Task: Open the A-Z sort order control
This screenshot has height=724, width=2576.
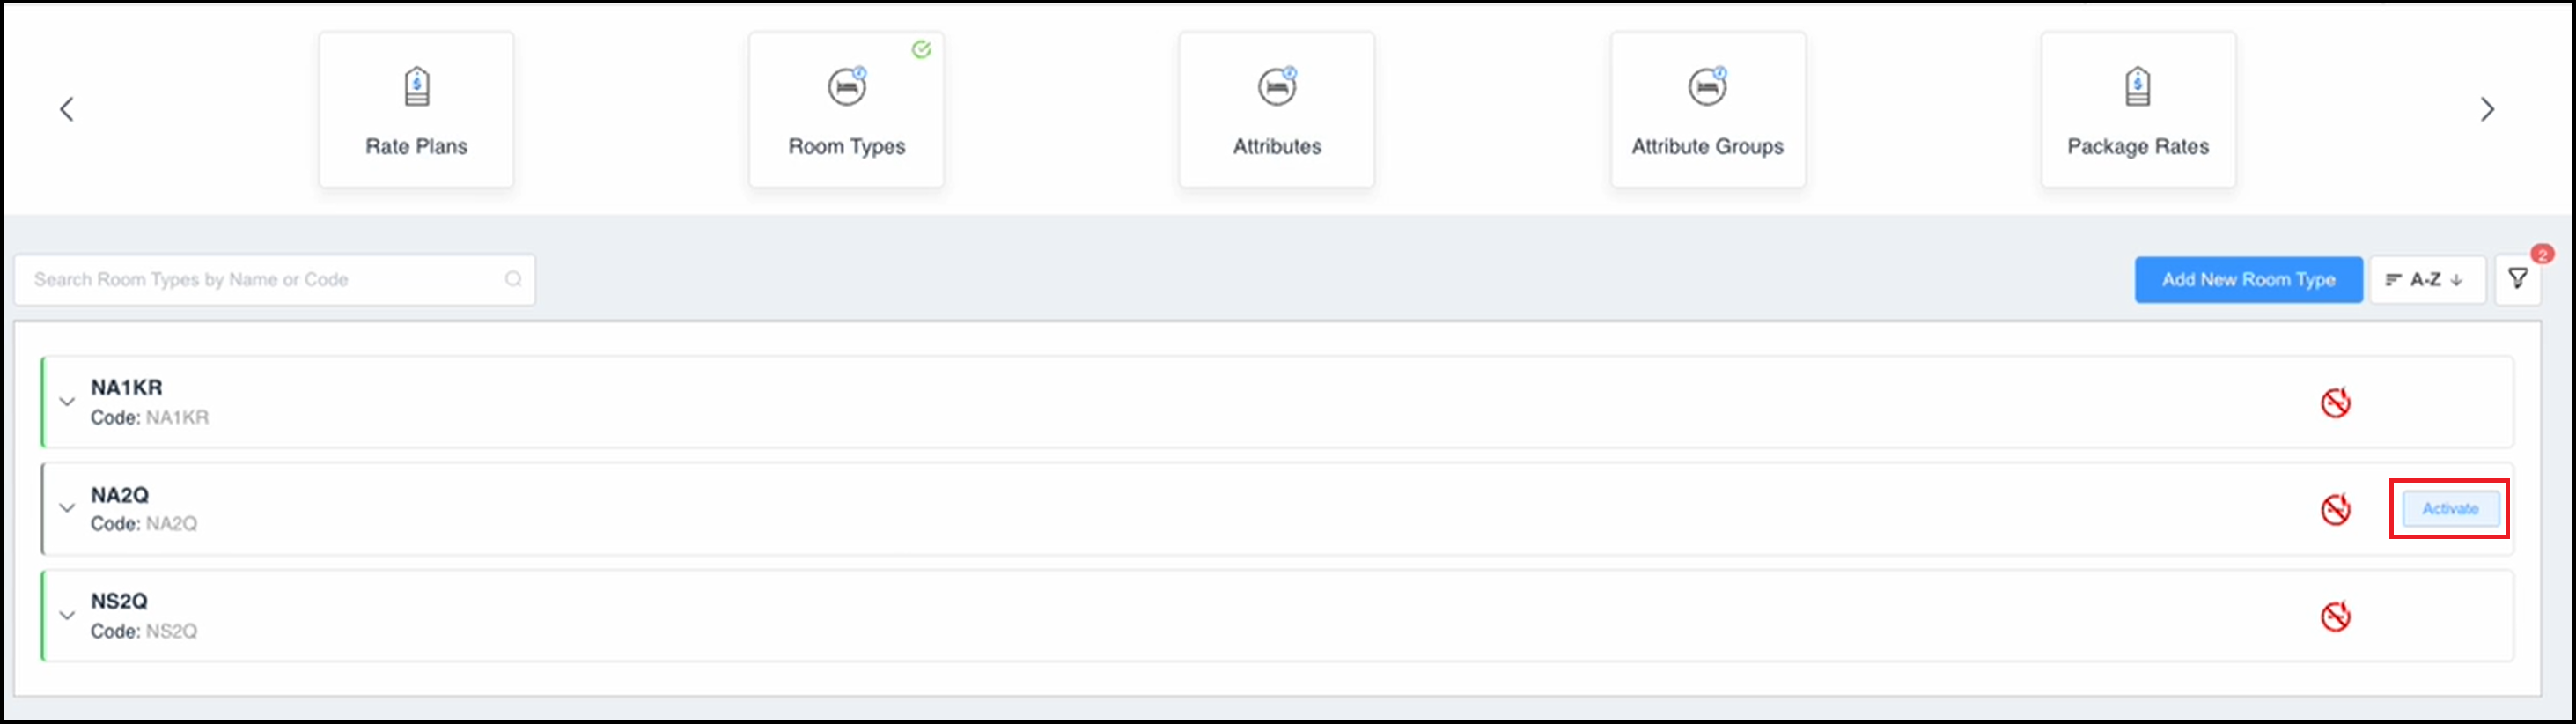Action: point(2427,279)
